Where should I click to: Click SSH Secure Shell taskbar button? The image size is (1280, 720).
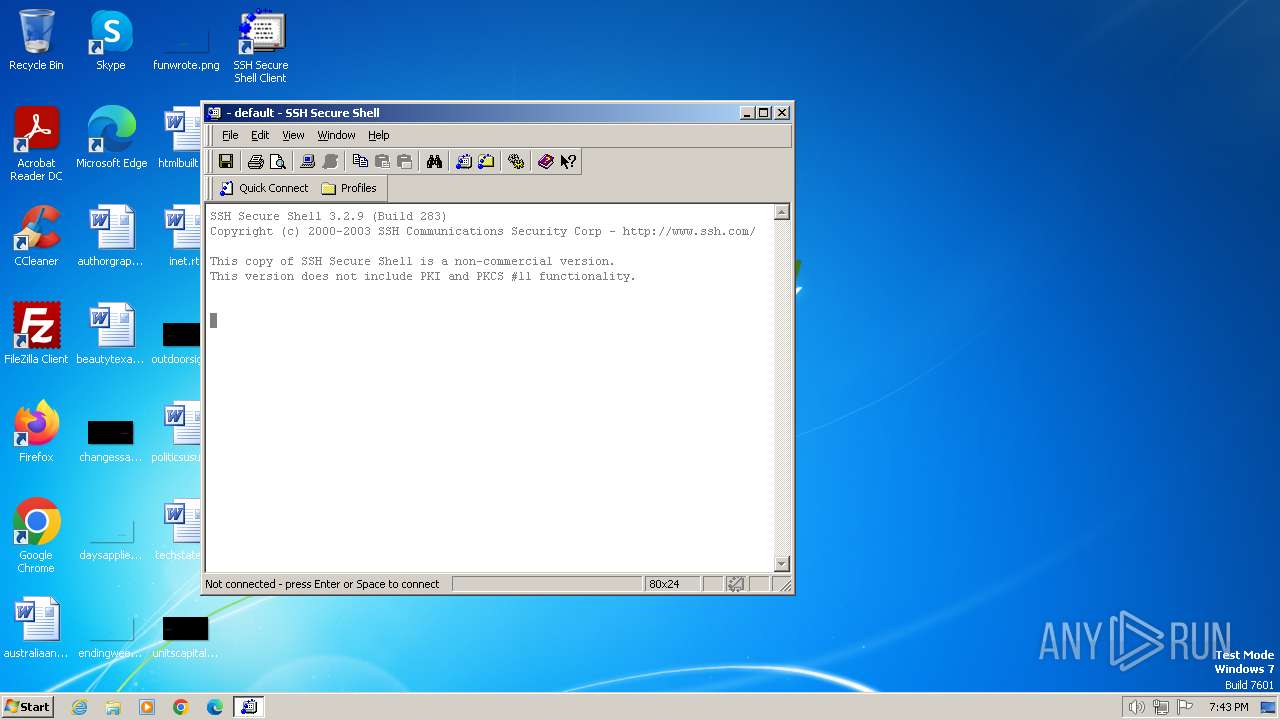pyautogui.click(x=249, y=707)
